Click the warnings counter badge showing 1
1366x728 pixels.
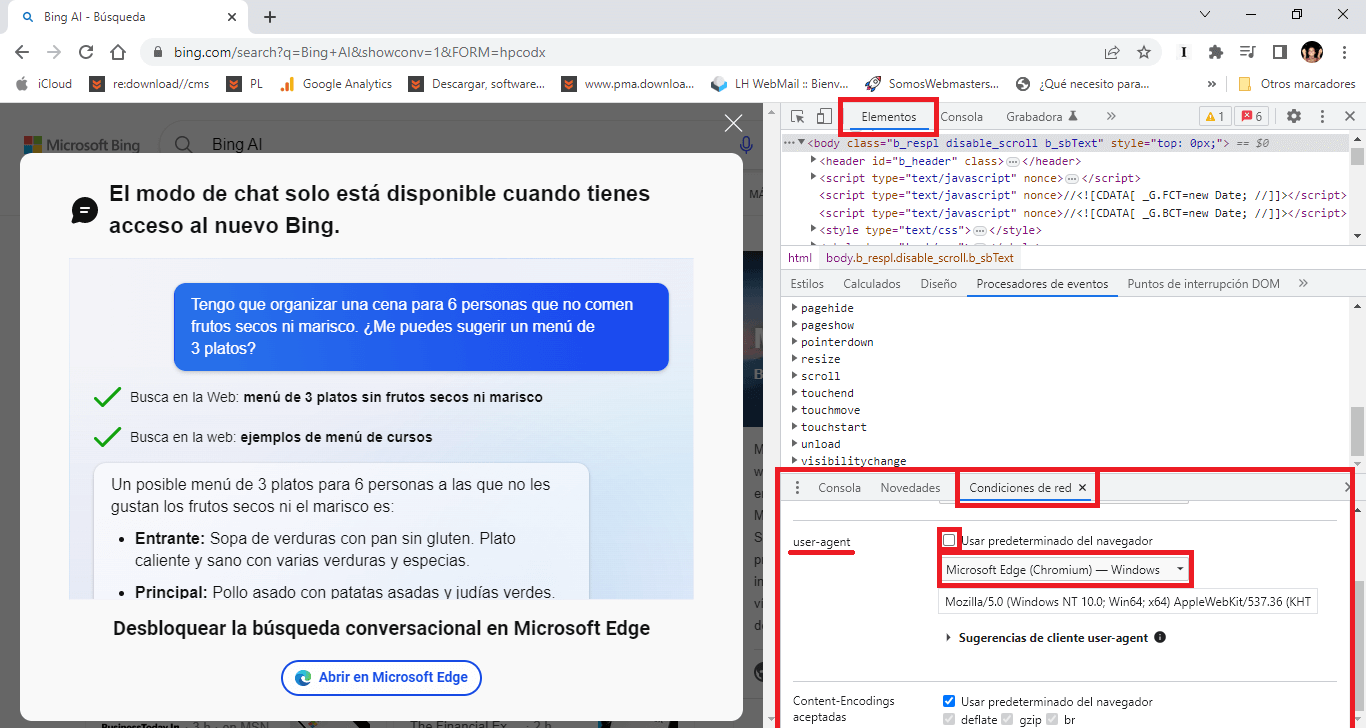pos(1214,117)
